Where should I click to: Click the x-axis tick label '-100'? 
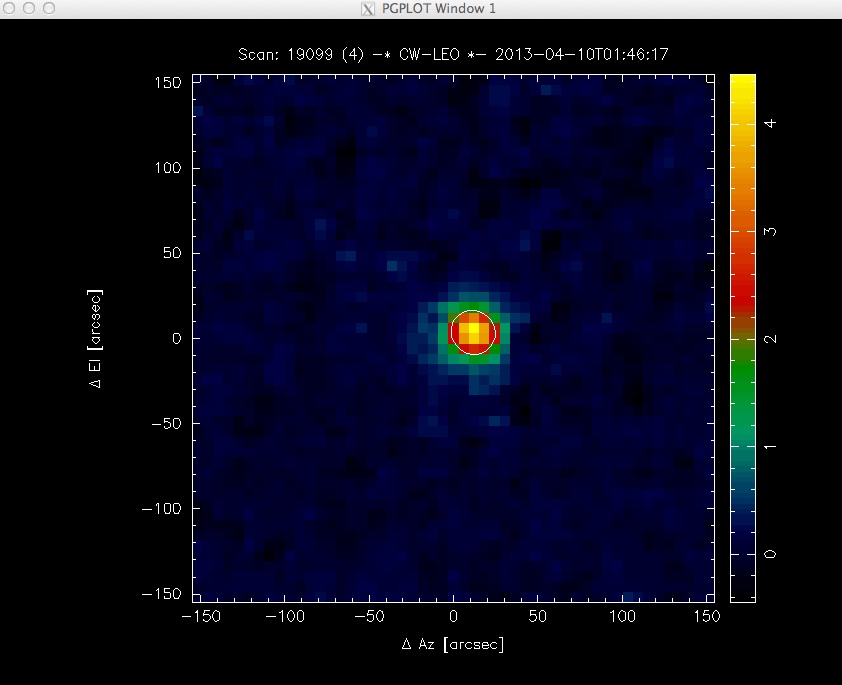point(285,616)
